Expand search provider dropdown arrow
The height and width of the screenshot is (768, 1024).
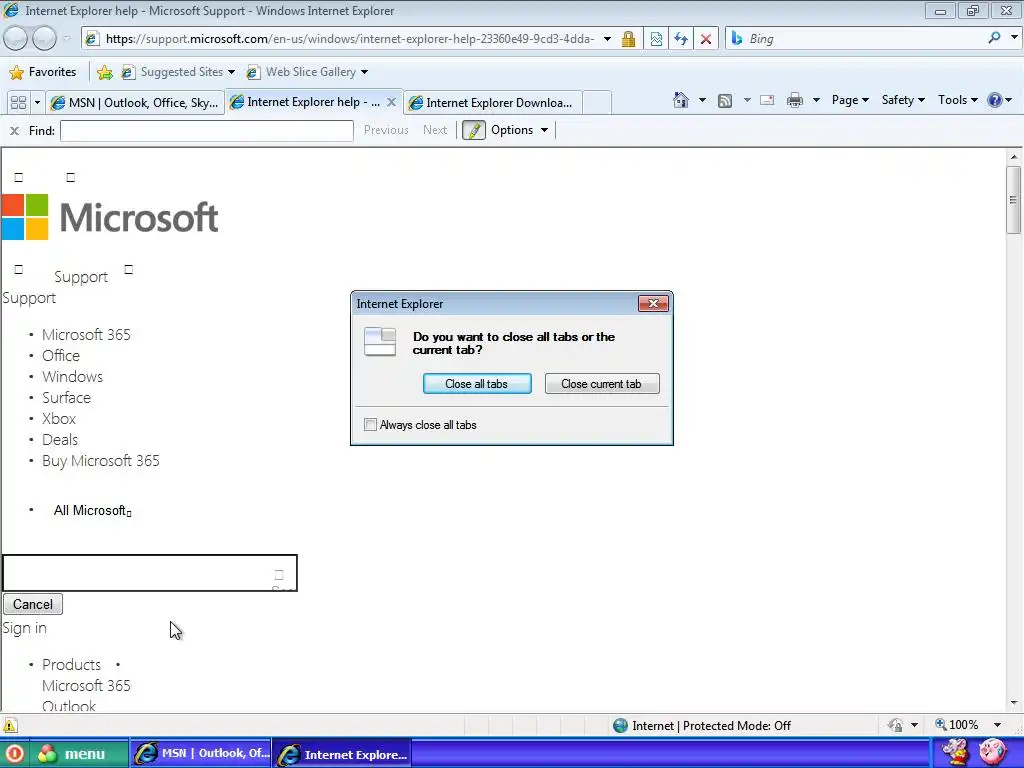click(x=1014, y=38)
